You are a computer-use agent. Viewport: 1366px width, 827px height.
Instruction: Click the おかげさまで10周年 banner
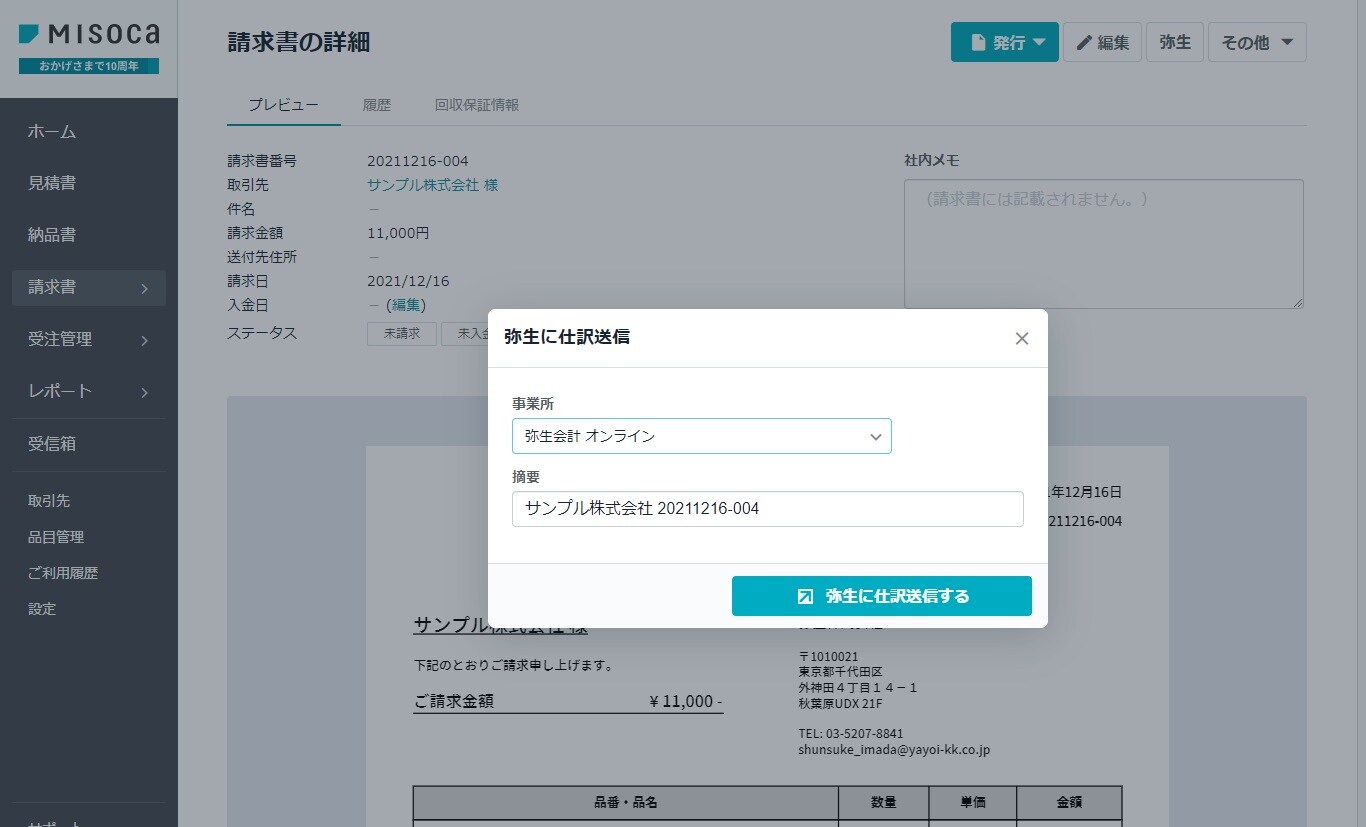coord(89,66)
